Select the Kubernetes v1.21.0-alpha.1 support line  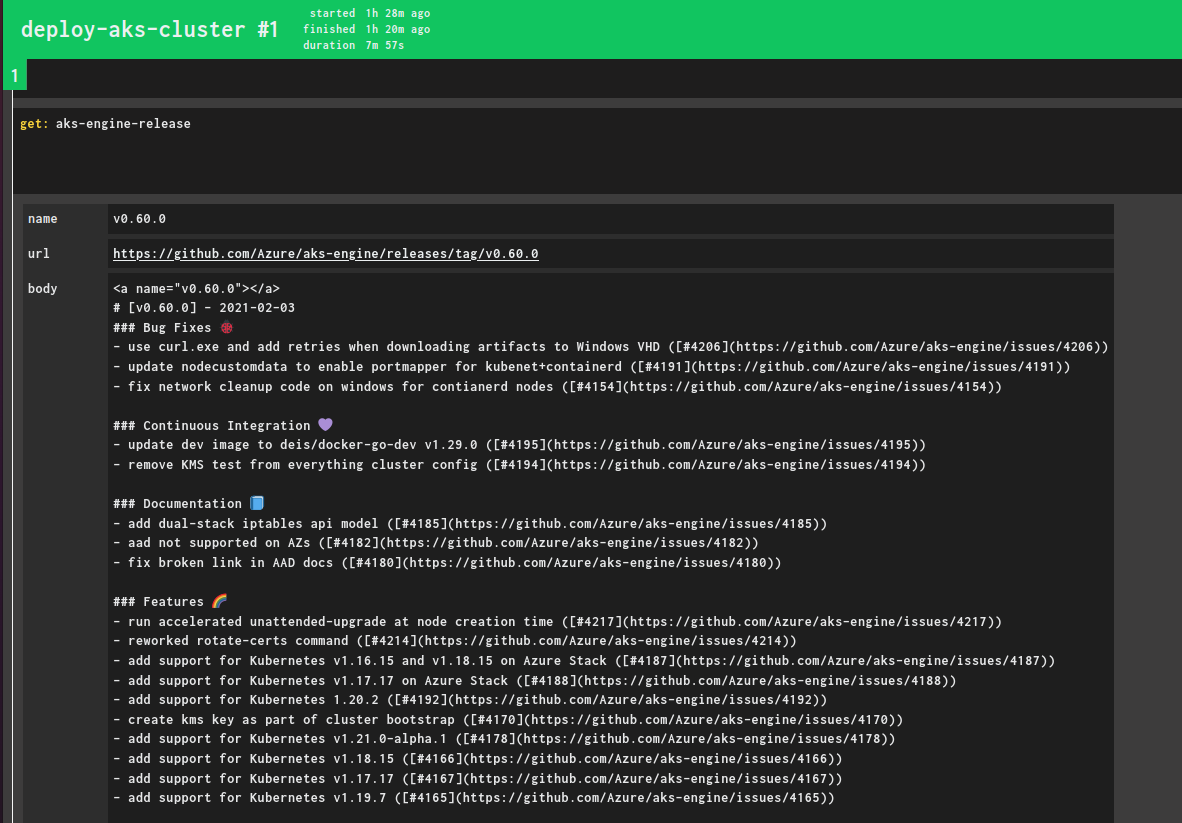504,739
